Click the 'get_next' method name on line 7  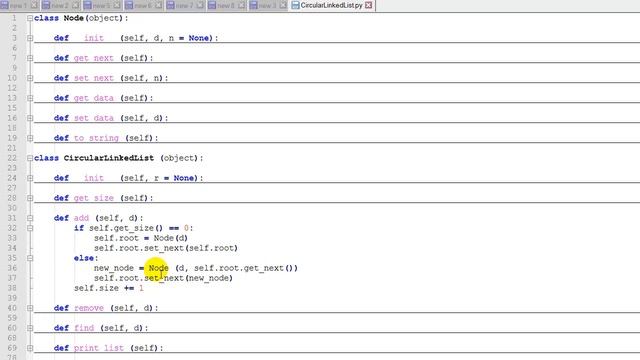click(93, 58)
